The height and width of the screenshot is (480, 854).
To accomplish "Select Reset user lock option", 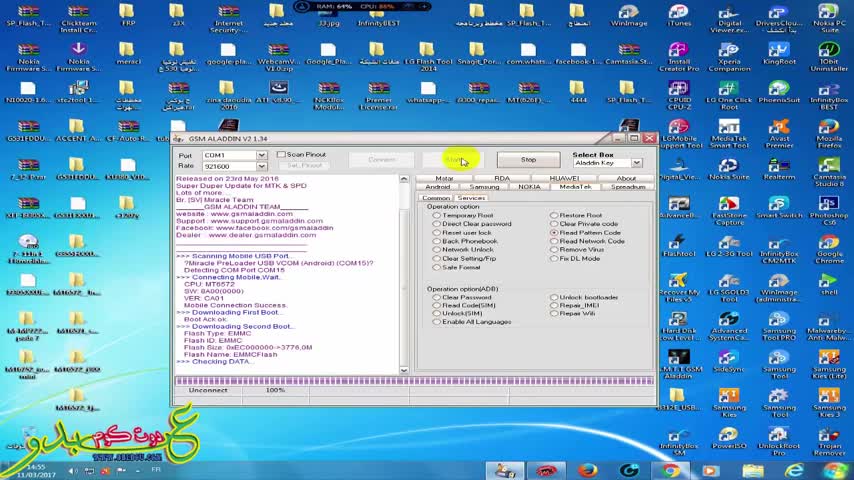I will tap(436, 233).
